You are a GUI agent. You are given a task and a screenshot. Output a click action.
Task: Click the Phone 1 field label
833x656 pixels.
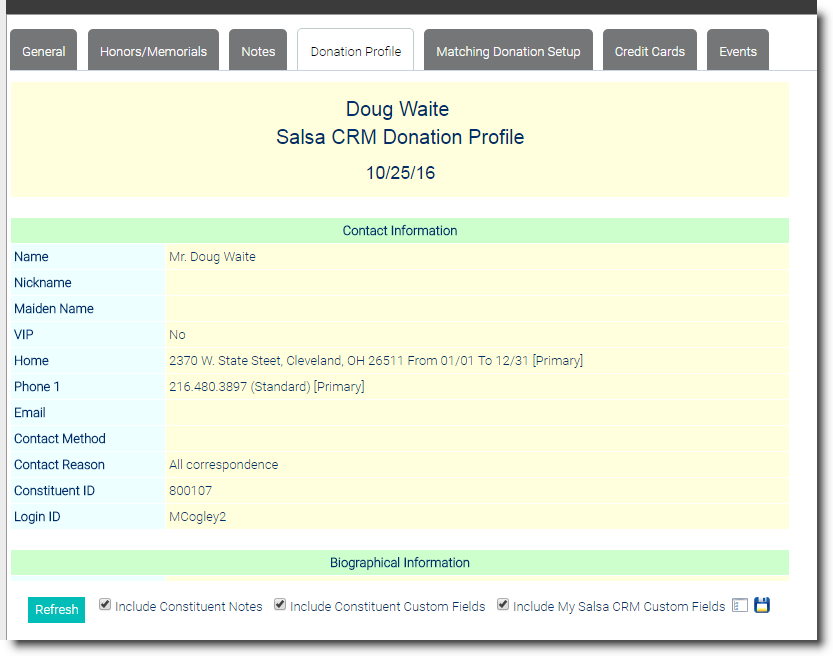coord(37,387)
